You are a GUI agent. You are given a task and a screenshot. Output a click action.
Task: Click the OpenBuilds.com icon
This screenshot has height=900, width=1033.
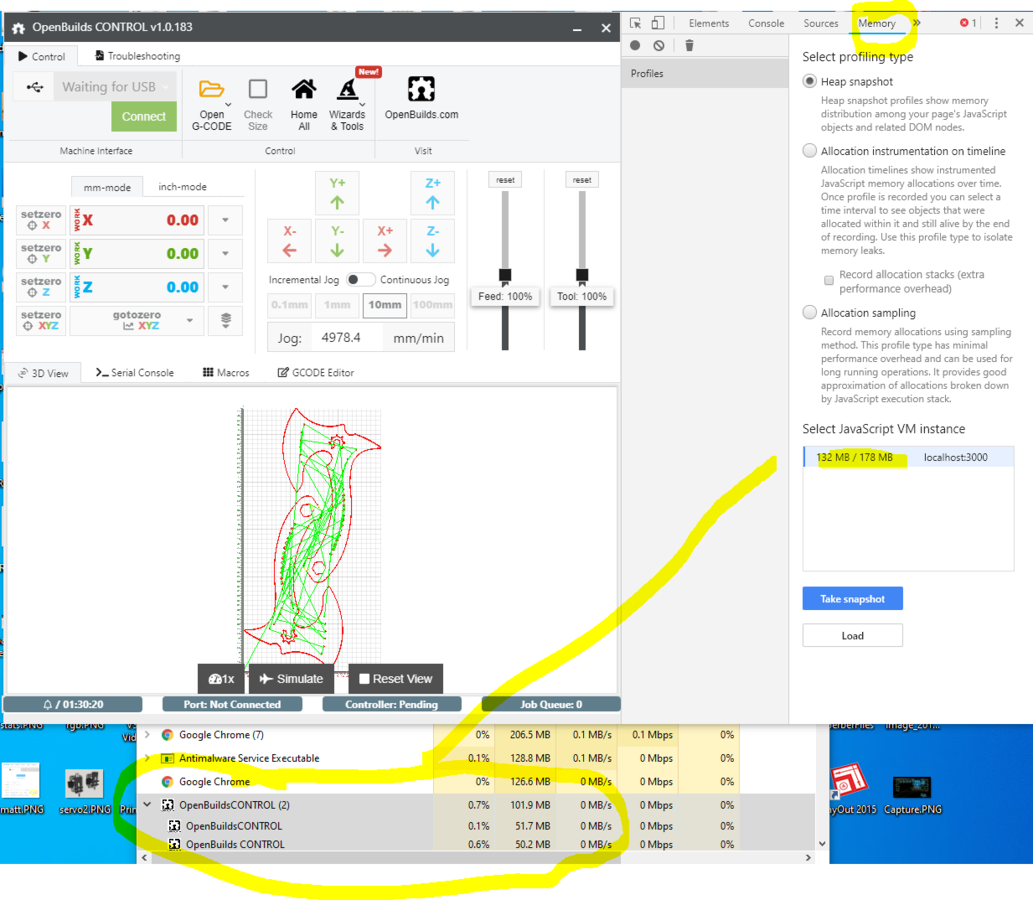click(421, 90)
